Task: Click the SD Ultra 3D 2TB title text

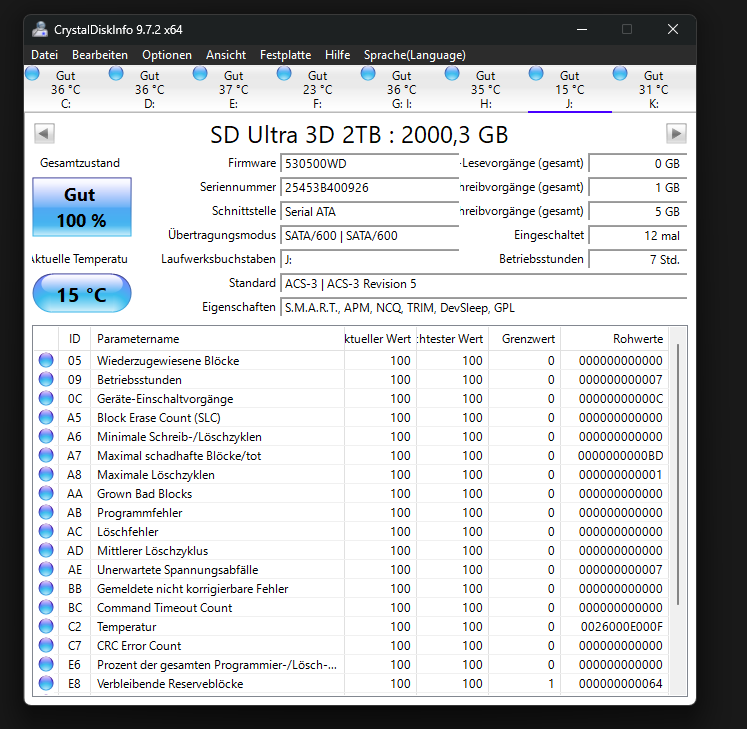Action: click(x=359, y=134)
